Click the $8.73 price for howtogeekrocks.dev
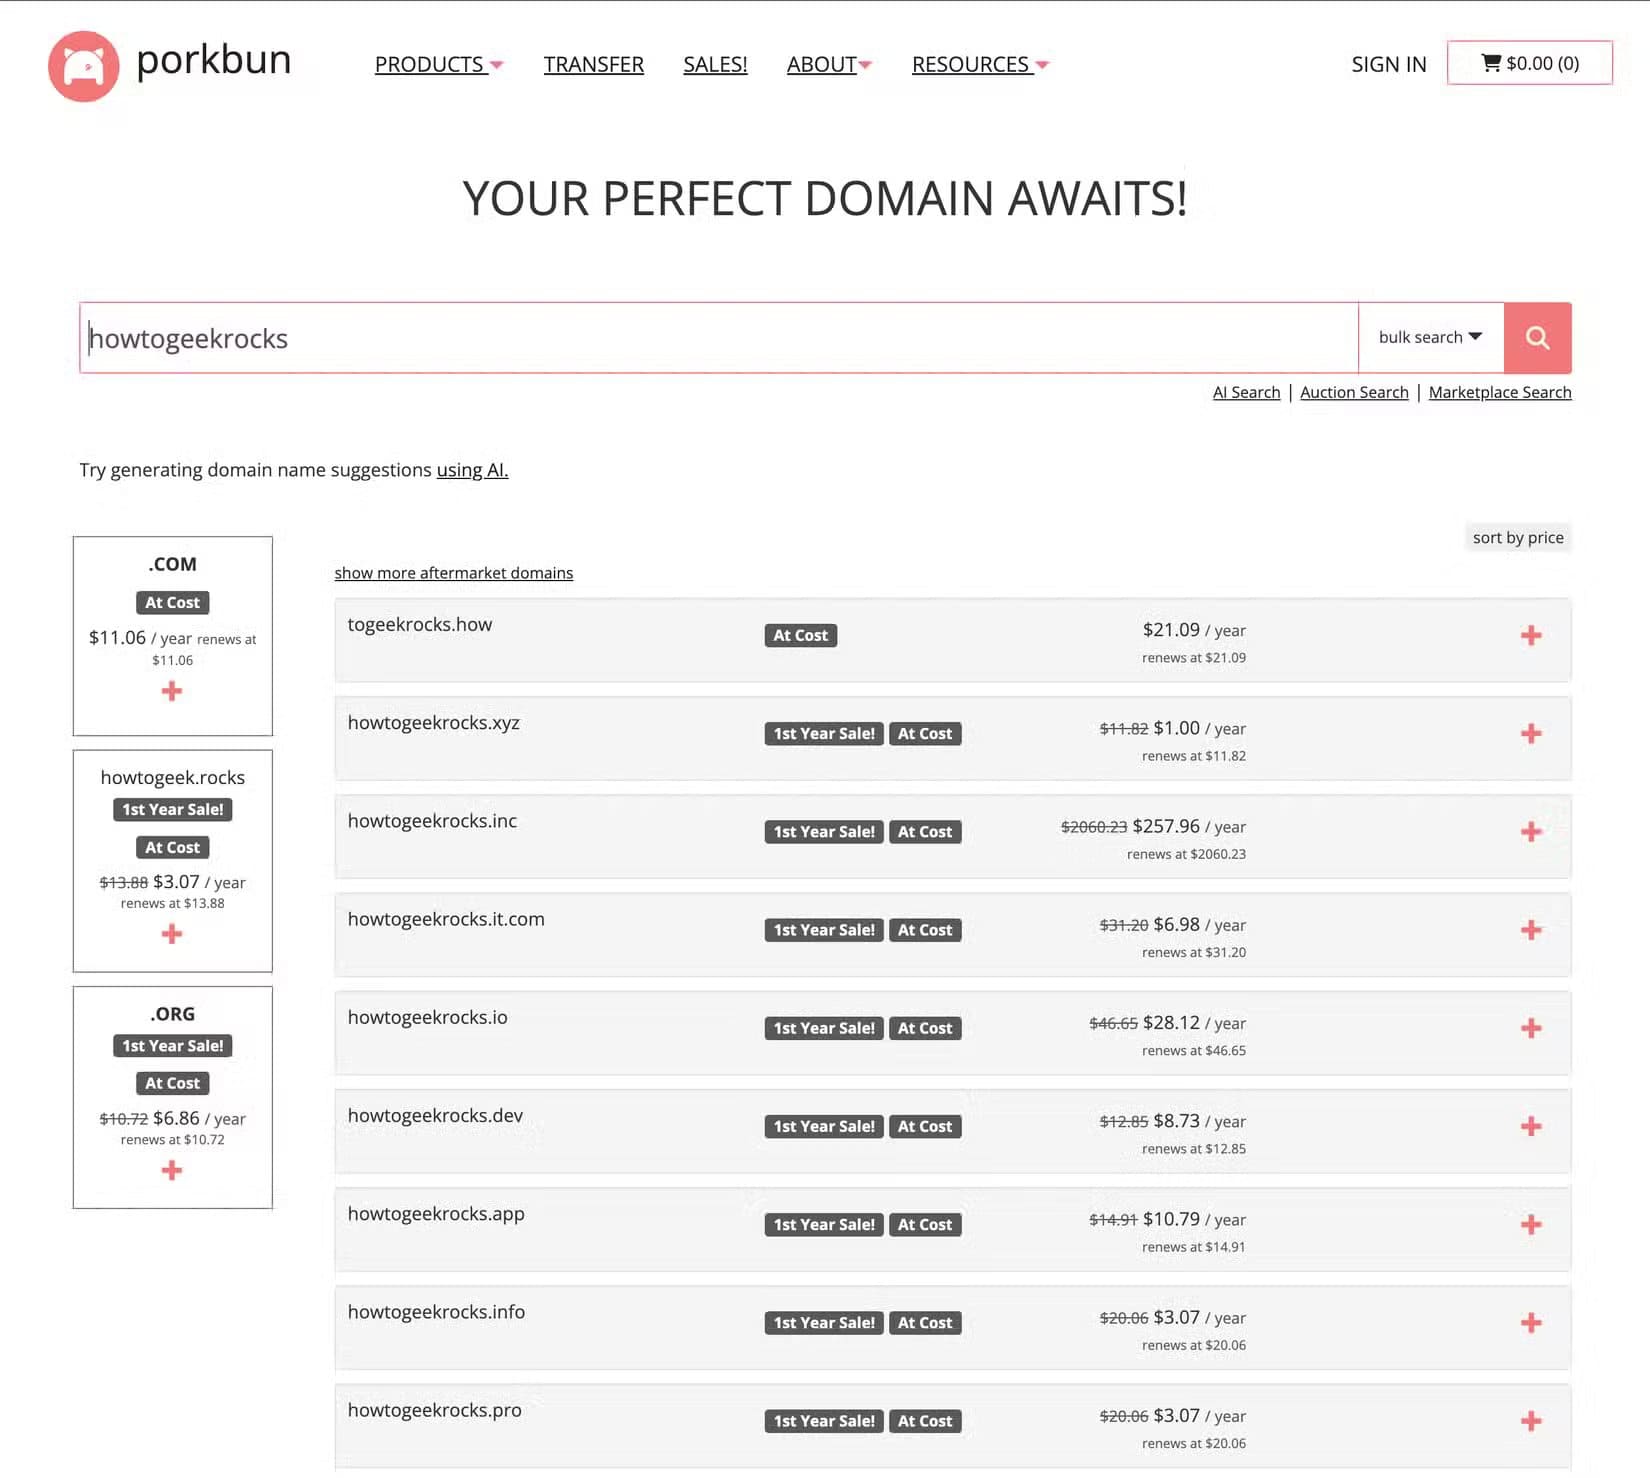1650x1478 pixels. pyautogui.click(x=1176, y=1121)
